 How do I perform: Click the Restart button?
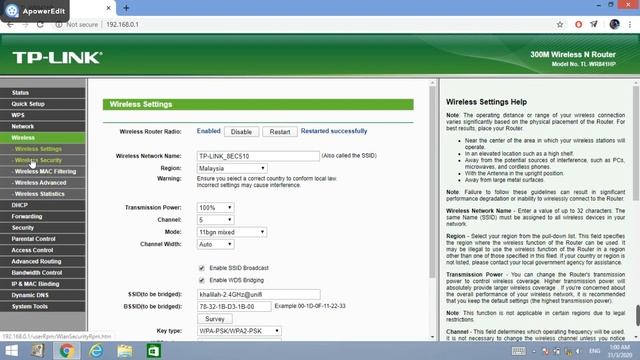click(x=280, y=132)
